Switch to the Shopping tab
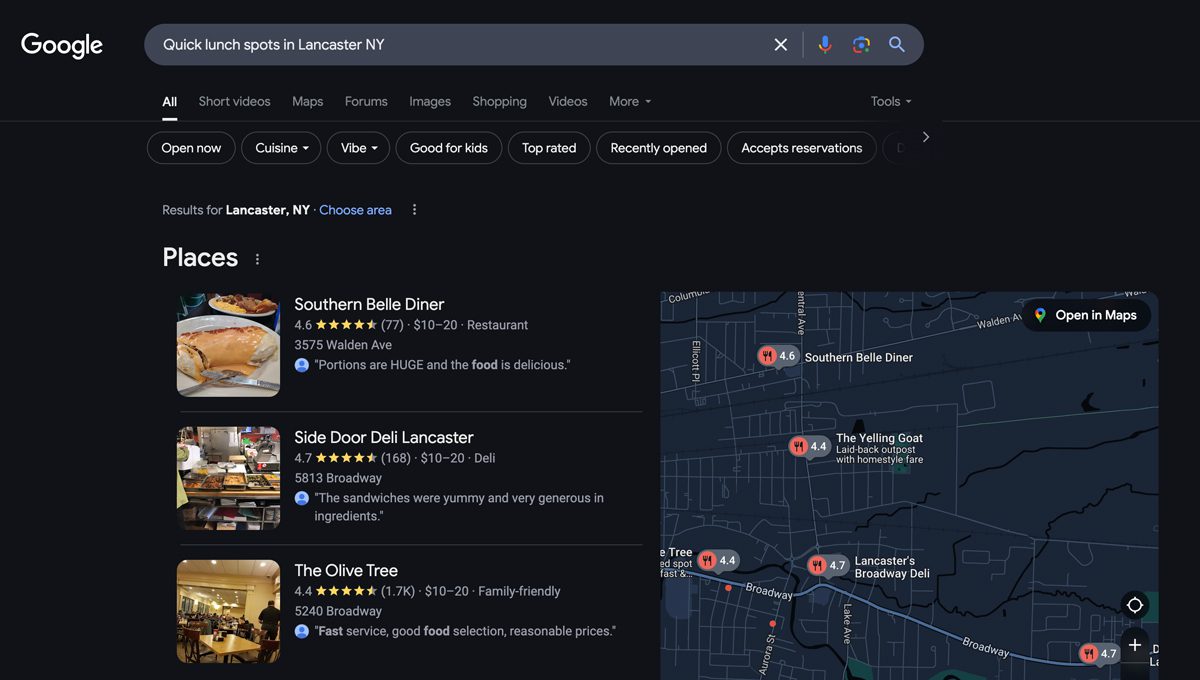The image size is (1200, 680). (499, 101)
